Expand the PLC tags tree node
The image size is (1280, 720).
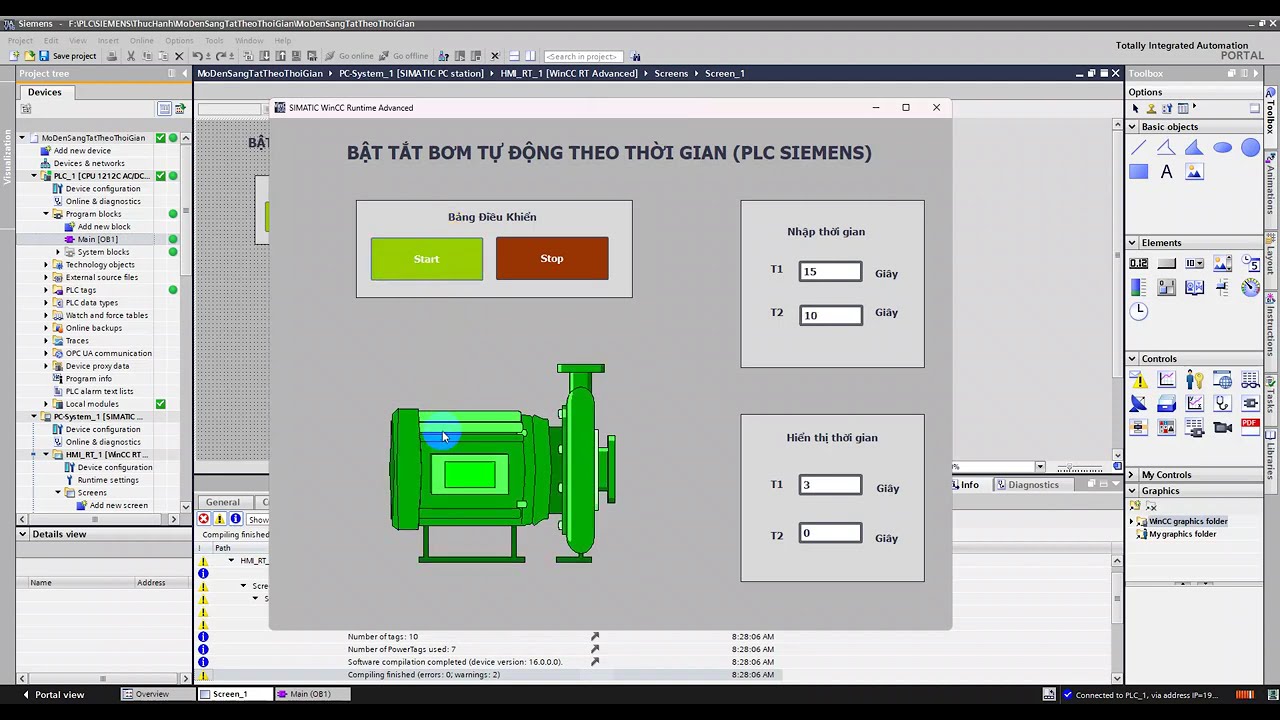[x=46, y=290]
